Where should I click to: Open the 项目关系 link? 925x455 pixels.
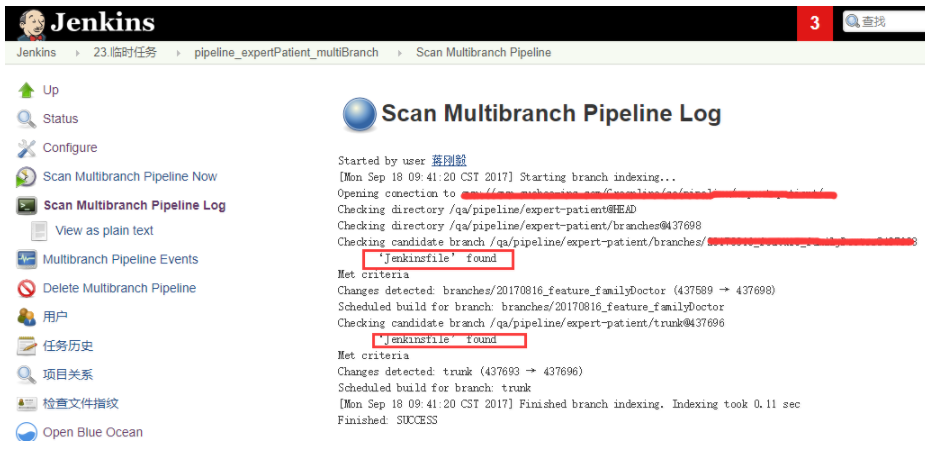(68, 375)
